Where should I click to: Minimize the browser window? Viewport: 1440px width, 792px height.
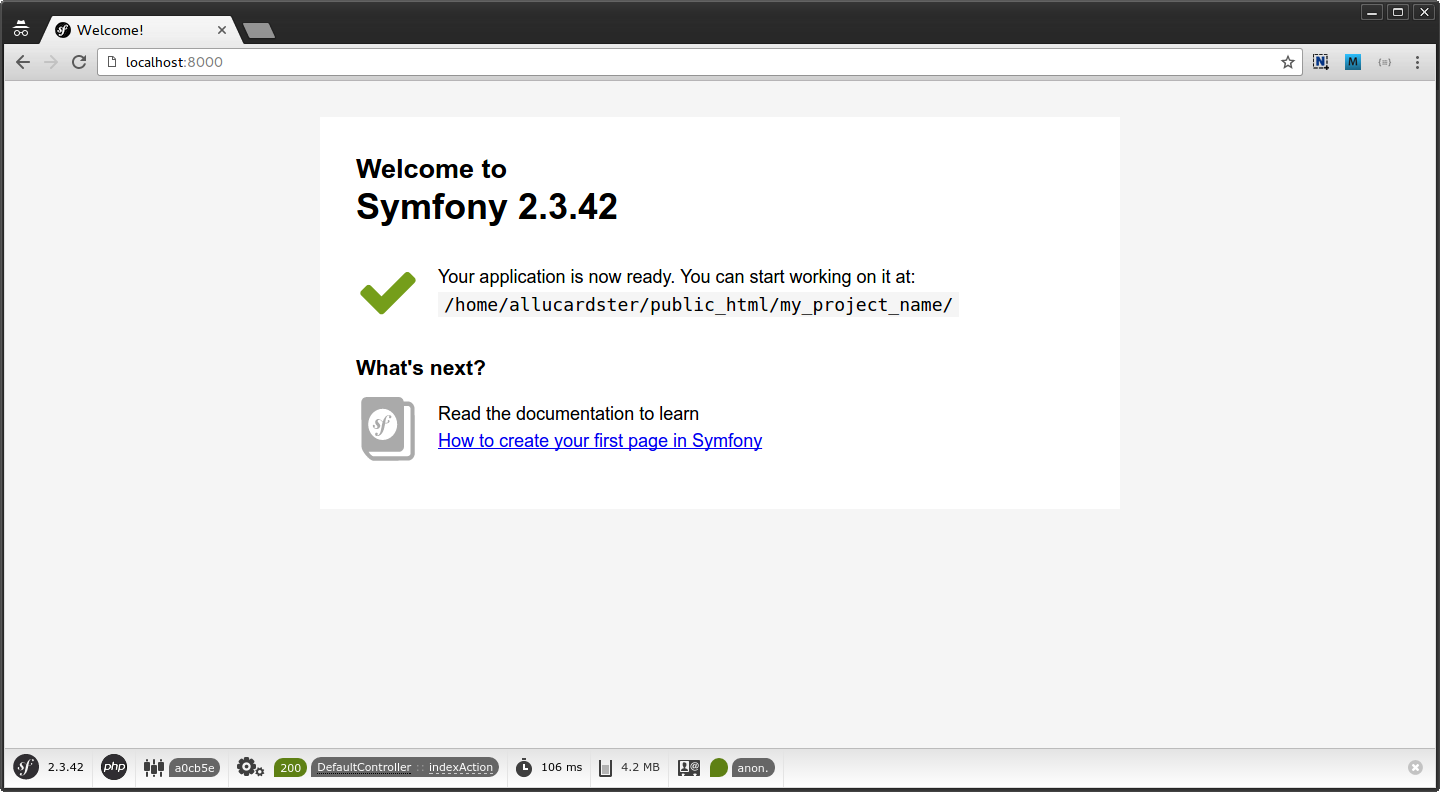pyautogui.click(x=1373, y=12)
